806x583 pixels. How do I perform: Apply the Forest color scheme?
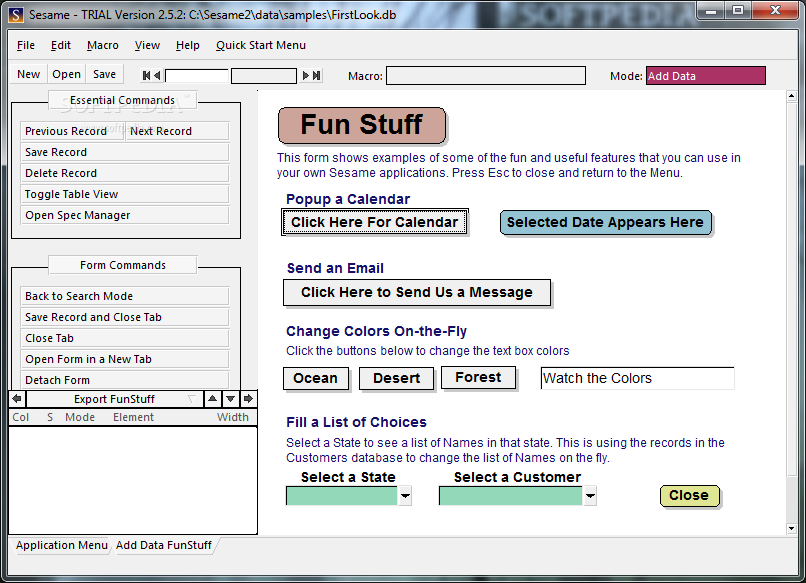pyautogui.click(x=478, y=377)
